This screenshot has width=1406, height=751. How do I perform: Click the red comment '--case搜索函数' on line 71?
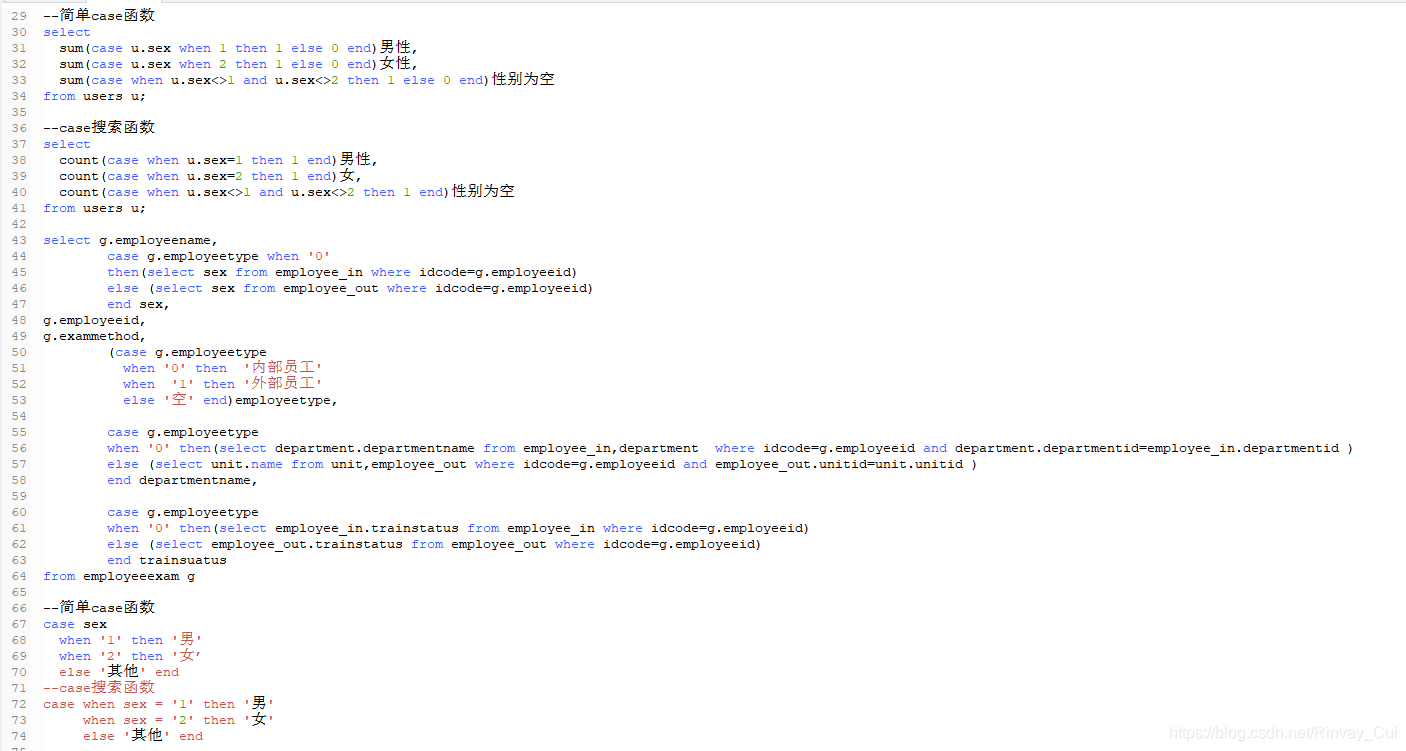99,688
